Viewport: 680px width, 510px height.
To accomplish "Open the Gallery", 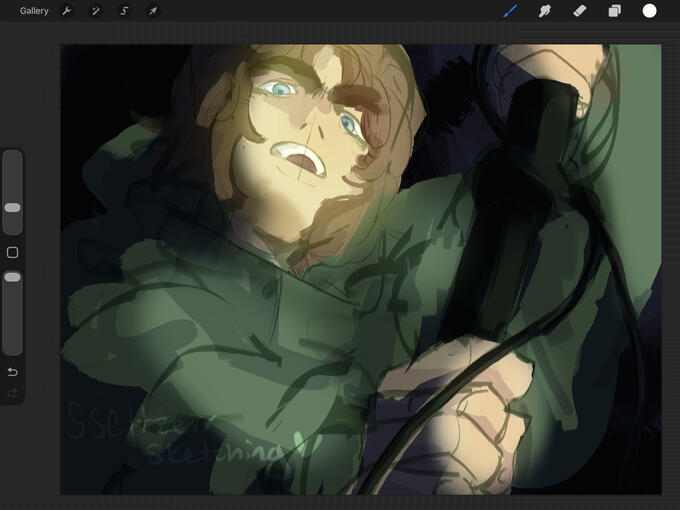I will (34, 11).
